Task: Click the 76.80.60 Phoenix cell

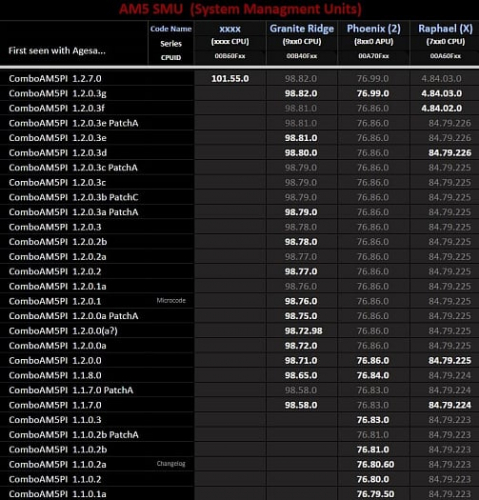Action: point(375,464)
